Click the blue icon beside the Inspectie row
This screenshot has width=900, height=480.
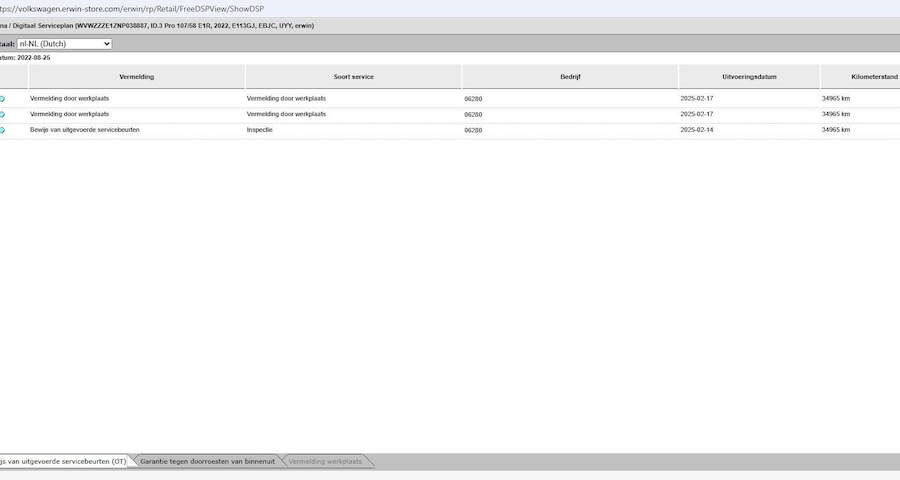click(x=2, y=130)
